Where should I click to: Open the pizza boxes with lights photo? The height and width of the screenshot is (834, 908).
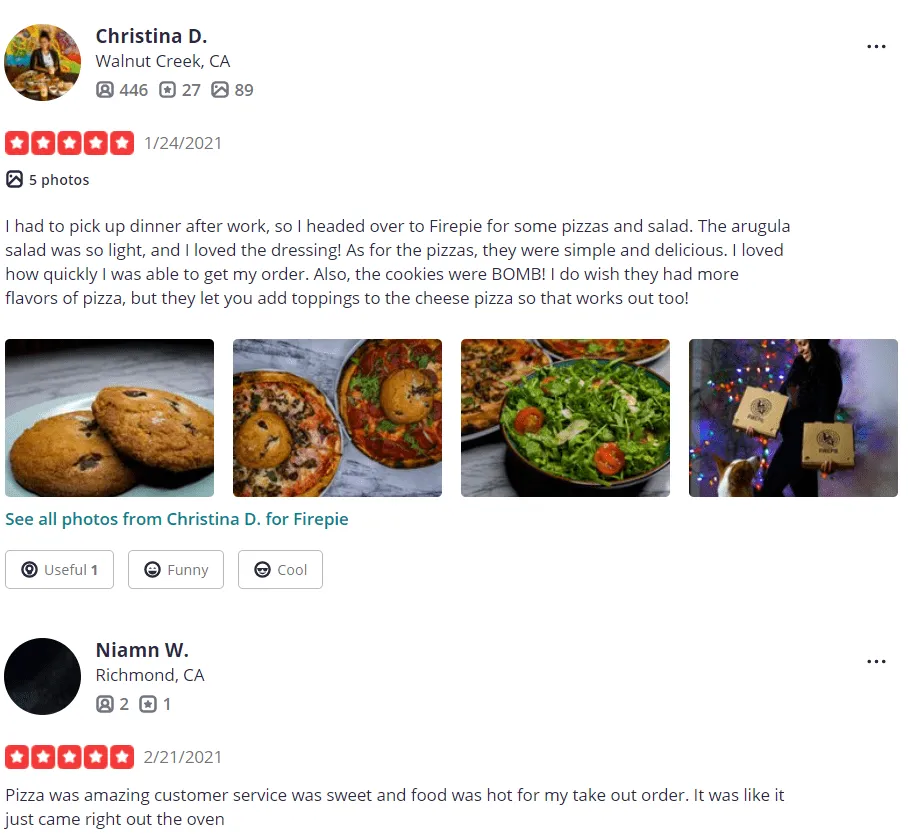793,418
